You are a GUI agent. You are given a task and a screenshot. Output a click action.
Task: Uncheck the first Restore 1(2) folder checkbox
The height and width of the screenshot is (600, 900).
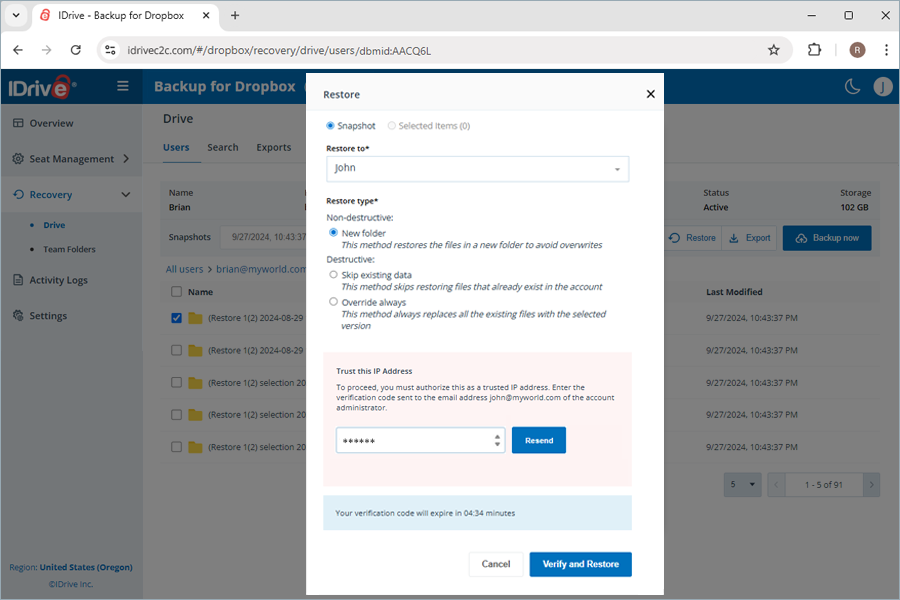click(176, 319)
